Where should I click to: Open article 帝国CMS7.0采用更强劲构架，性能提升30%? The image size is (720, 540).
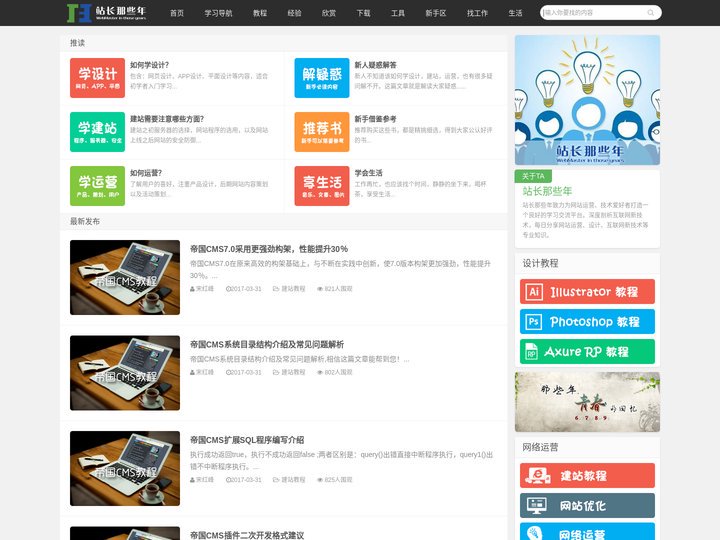point(269,249)
